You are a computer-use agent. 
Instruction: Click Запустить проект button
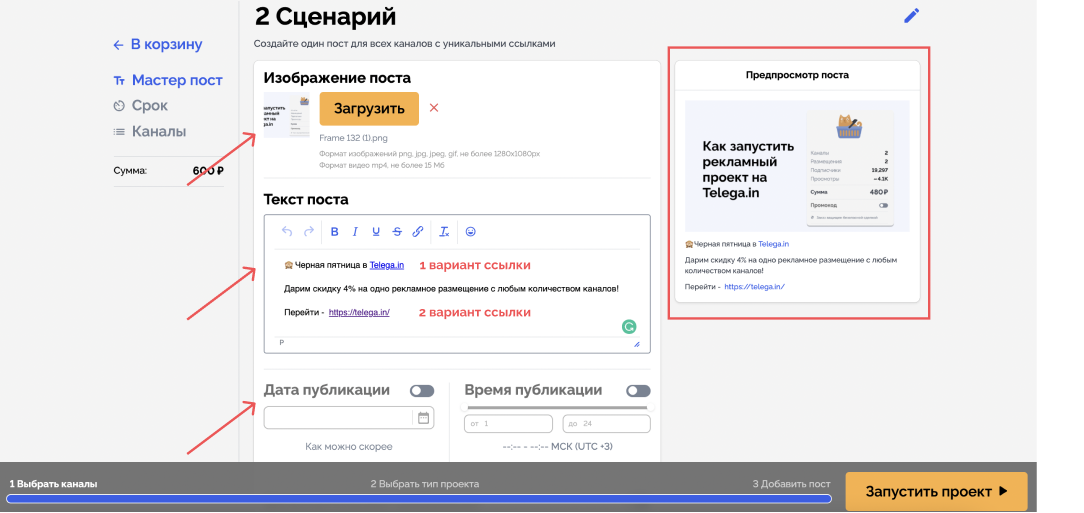click(x=936, y=492)
